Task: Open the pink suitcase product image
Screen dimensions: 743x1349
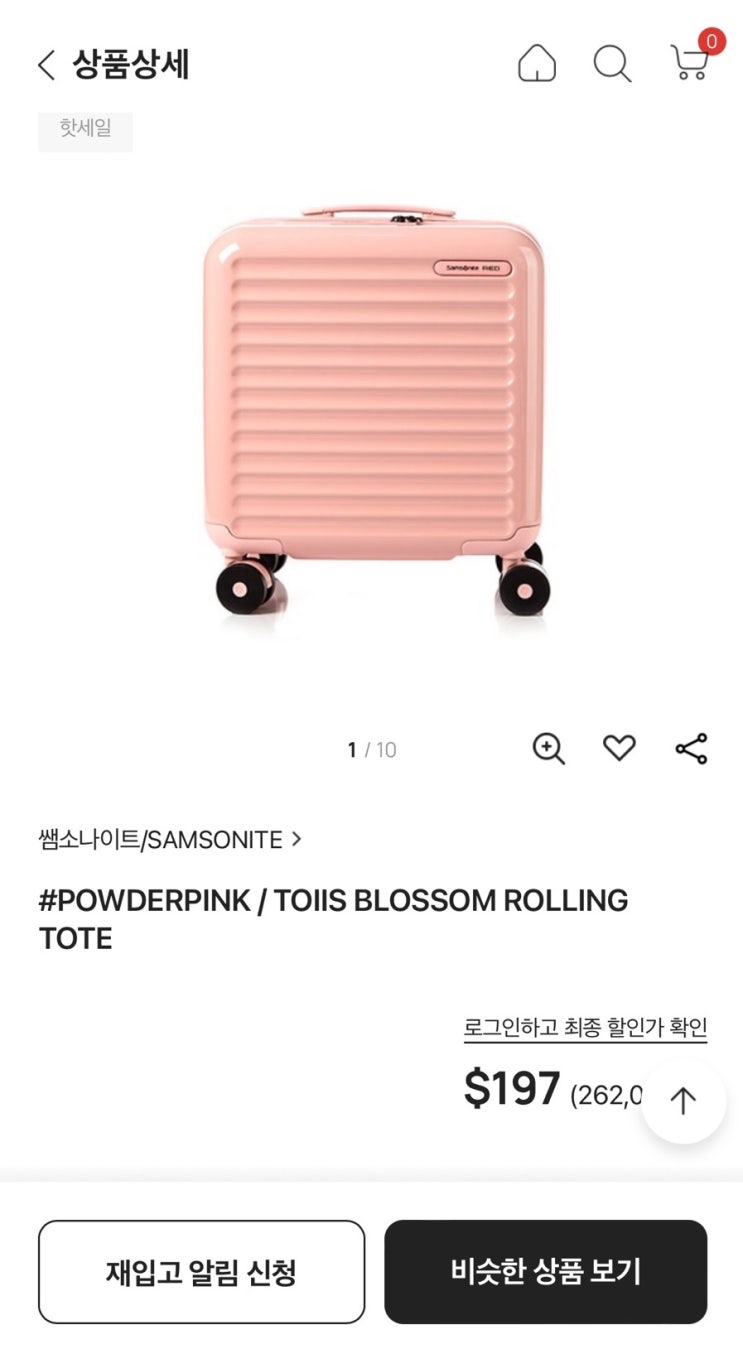Action: pyautogui.click(x=372, y=410)
